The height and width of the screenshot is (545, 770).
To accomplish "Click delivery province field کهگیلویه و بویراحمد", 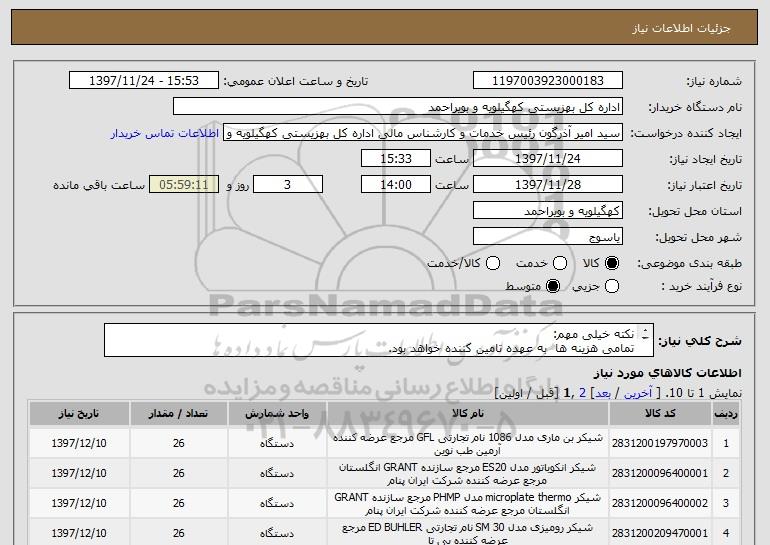I will 548,211.
